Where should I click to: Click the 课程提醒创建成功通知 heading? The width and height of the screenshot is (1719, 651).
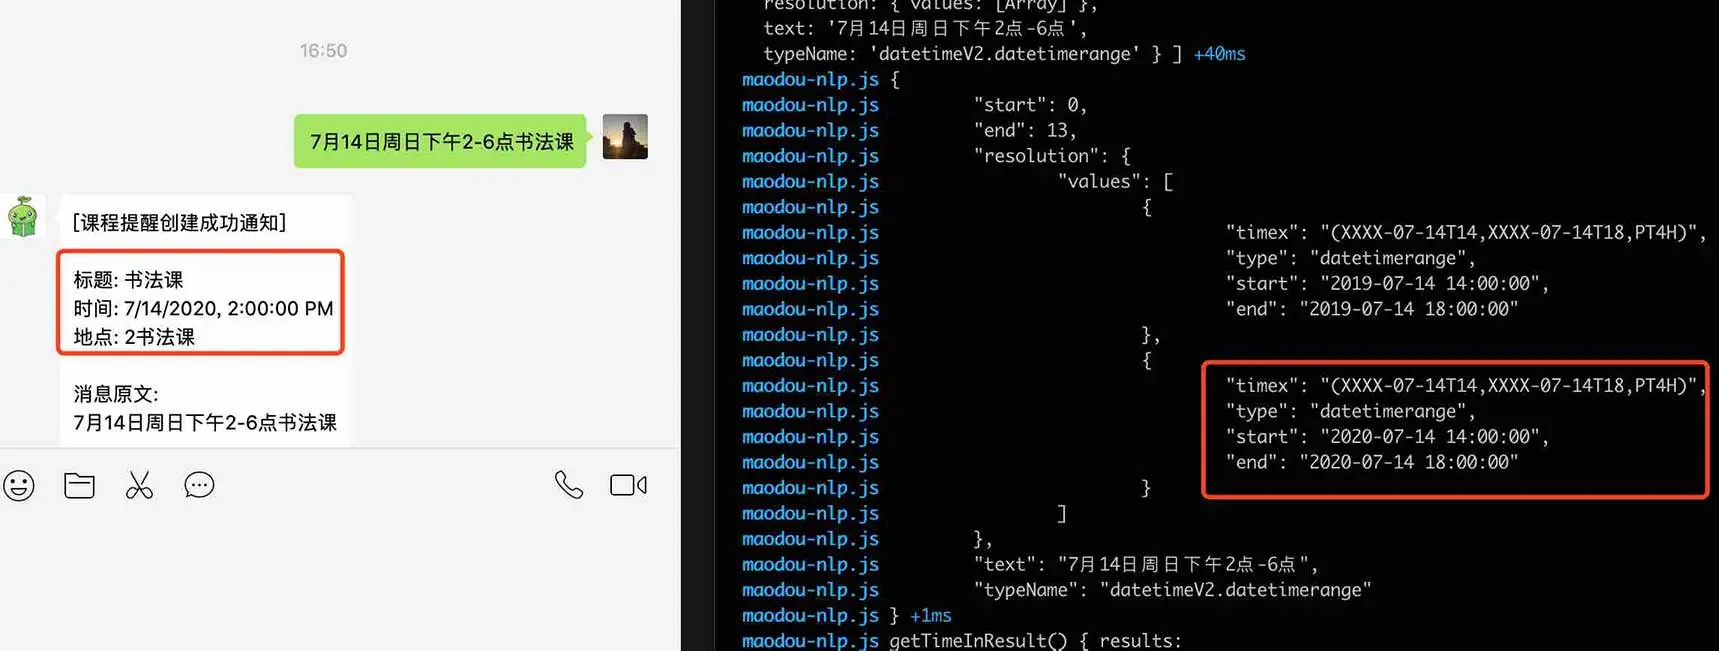coord(179,223)
